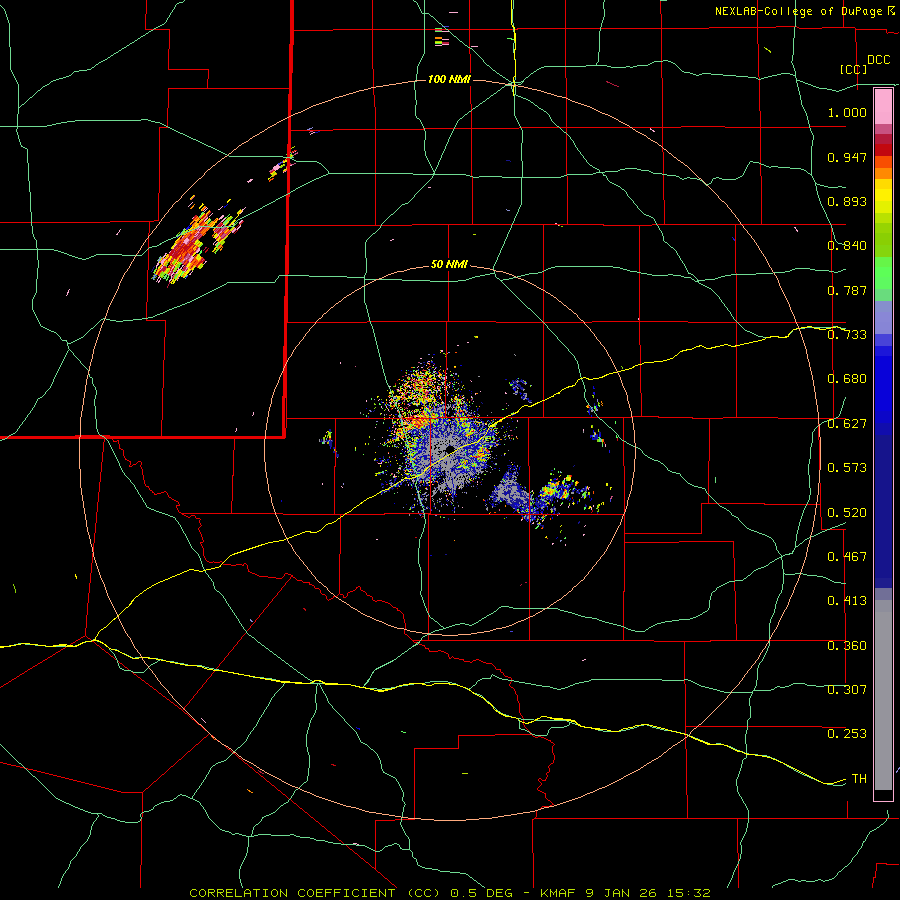Pick the pink swatch at color bar top
The image size is (900, 900).
[883, 107]
